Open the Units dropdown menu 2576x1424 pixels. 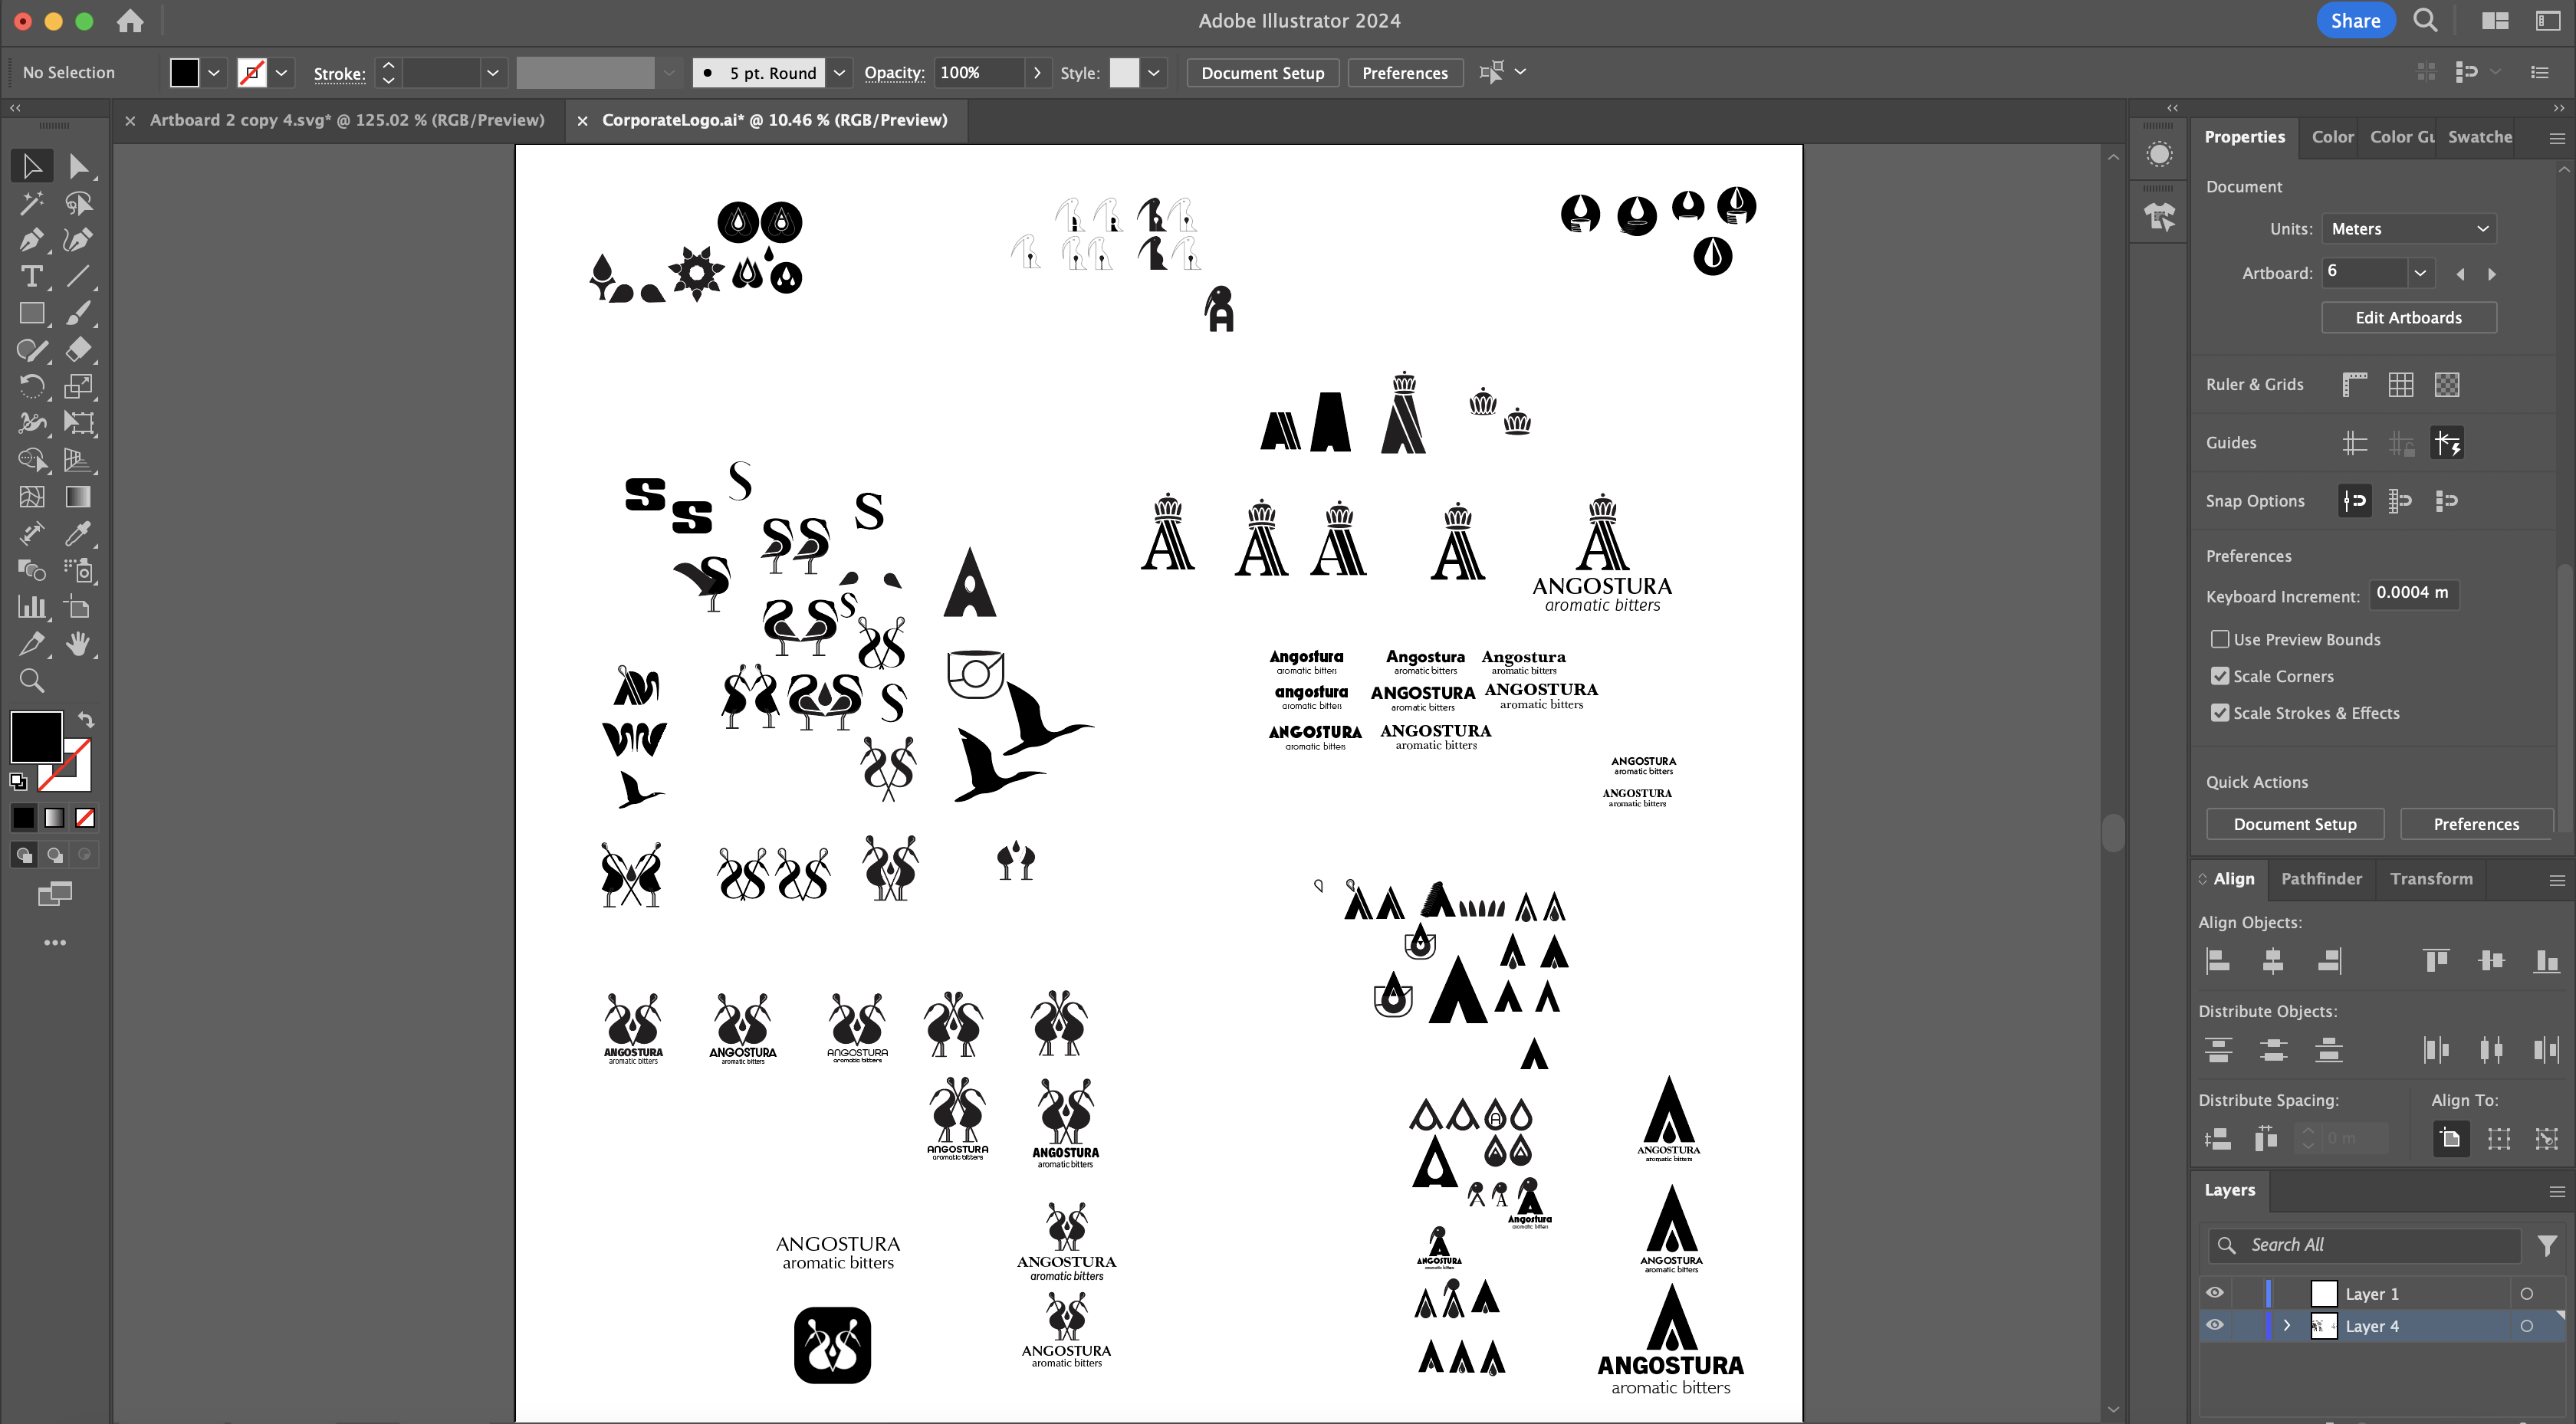[2410, 228]
